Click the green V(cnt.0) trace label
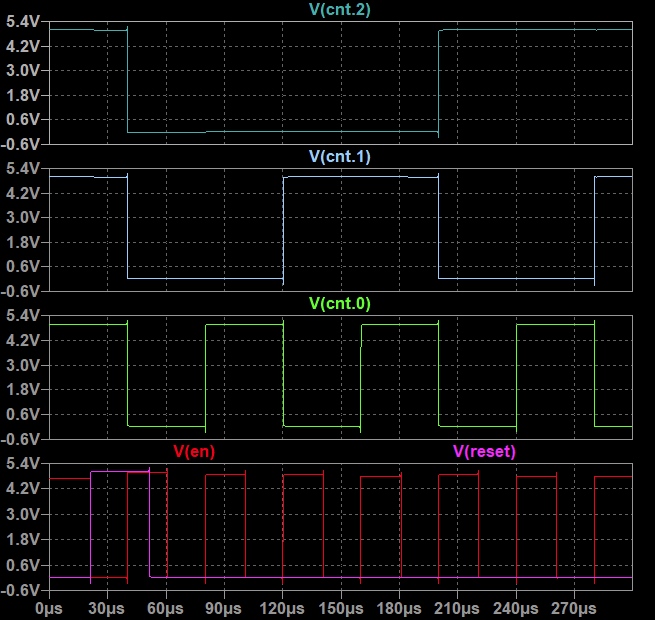 pyautogui.click(x=340, y=304)
